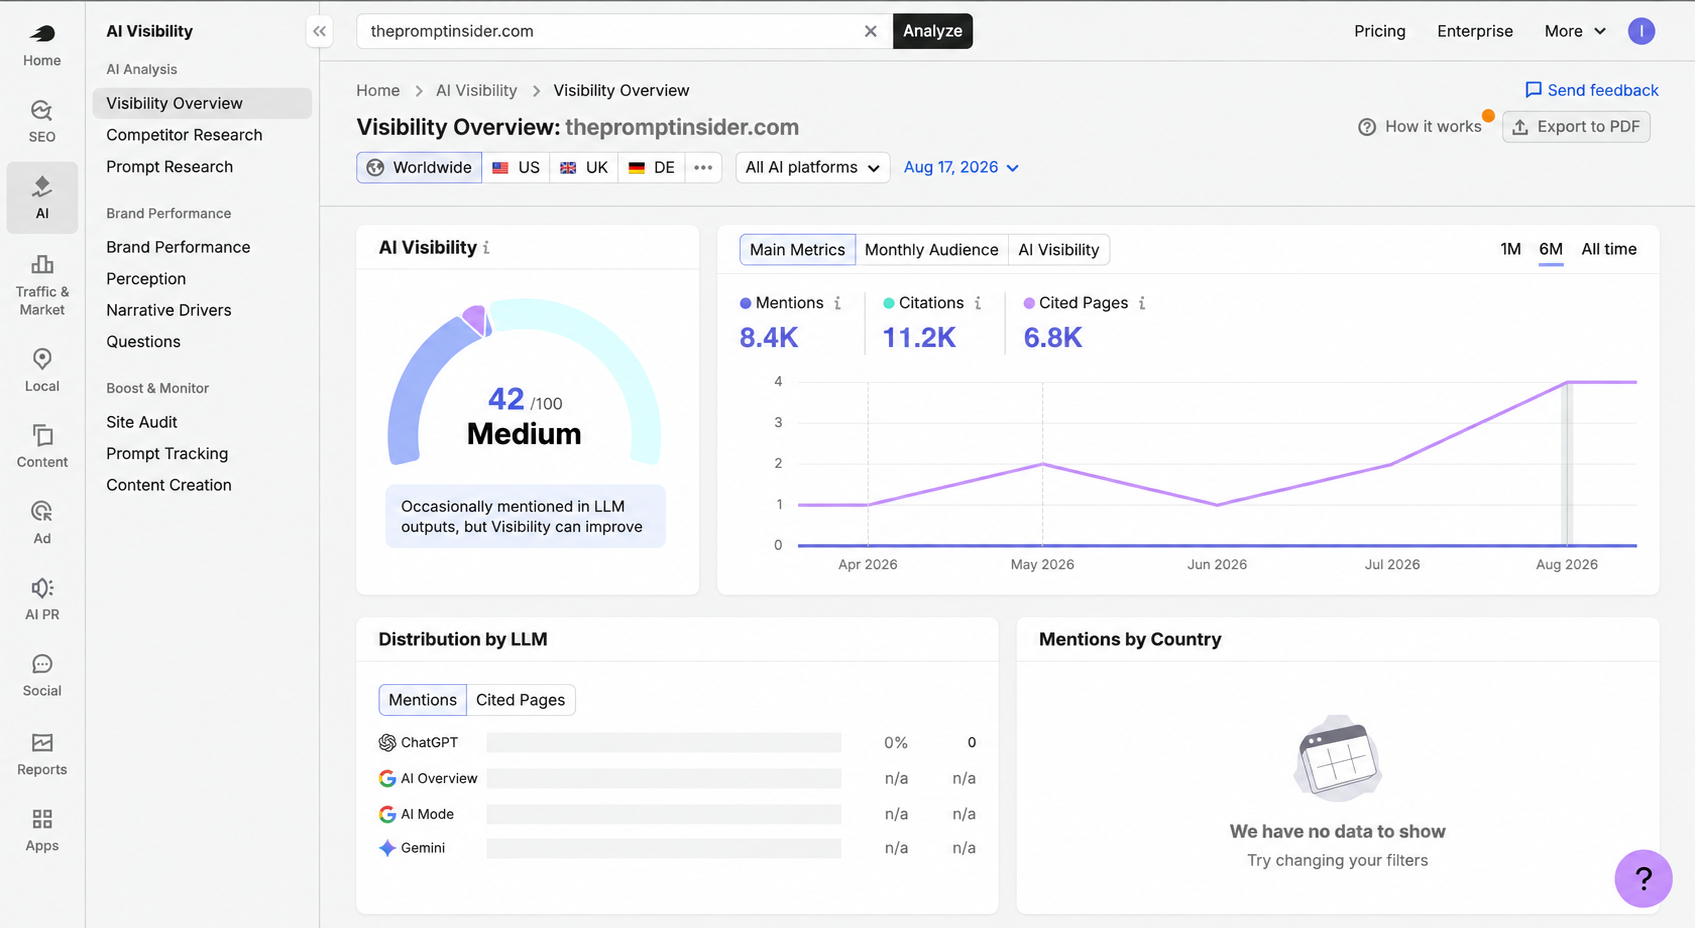The image size is (1695, 928).
Task: Select the US region filter
Action: [516, 167]
